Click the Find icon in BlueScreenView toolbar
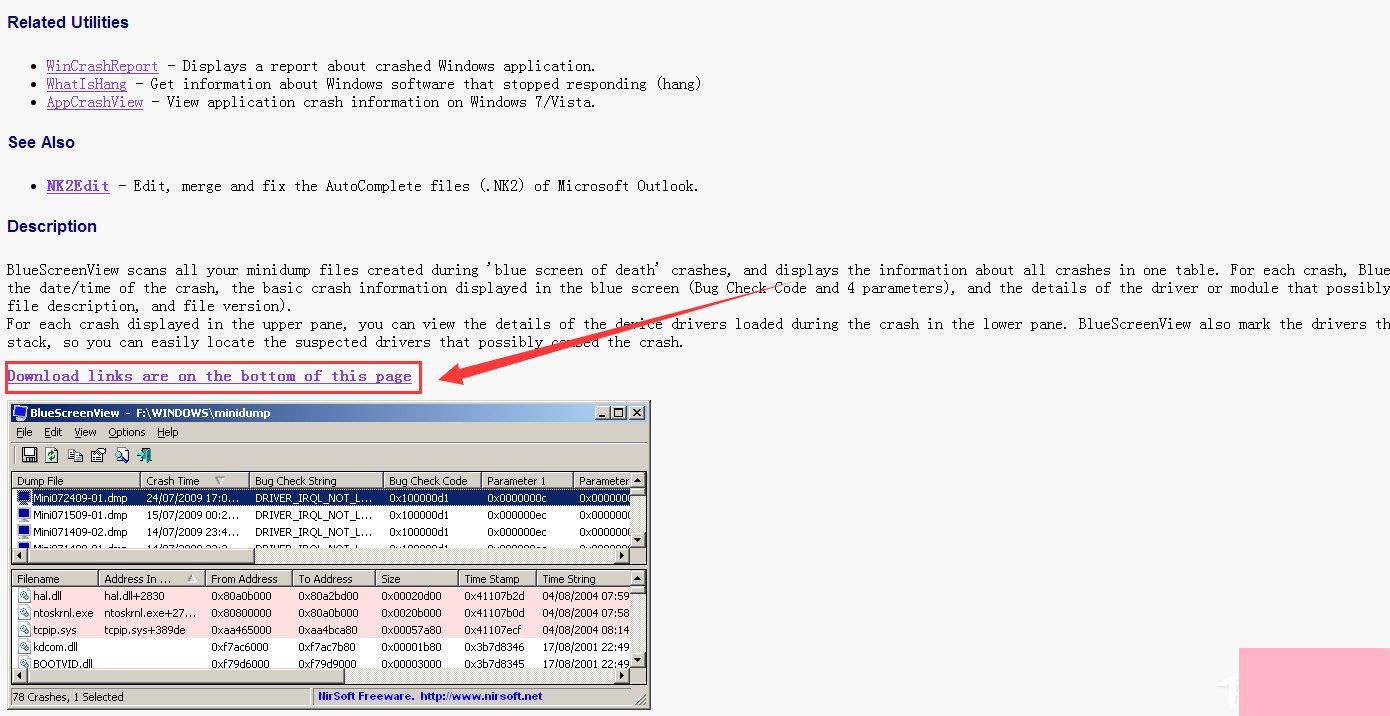Viewport: 1390px width, 716px height. coord(122,455)
